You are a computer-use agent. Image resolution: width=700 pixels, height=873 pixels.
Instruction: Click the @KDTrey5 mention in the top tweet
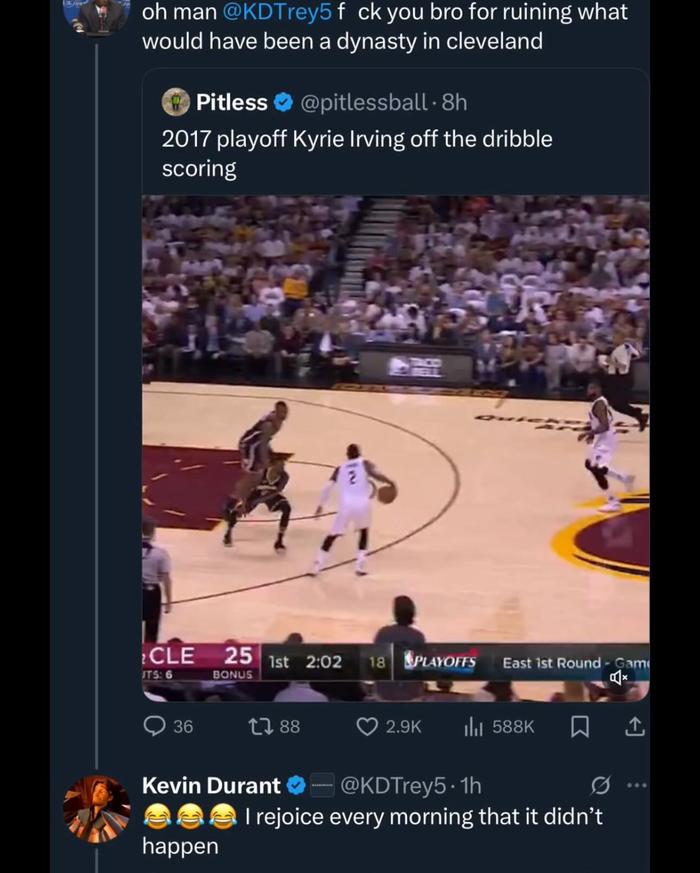[276, 12]
